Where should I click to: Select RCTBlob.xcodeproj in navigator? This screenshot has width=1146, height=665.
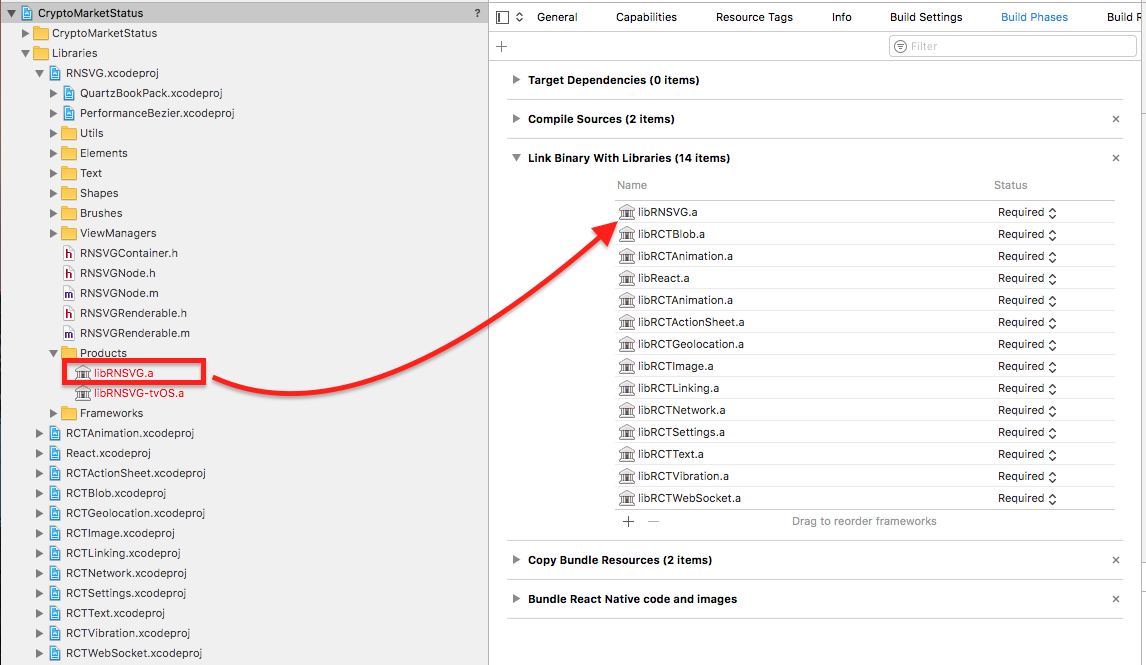115,493
